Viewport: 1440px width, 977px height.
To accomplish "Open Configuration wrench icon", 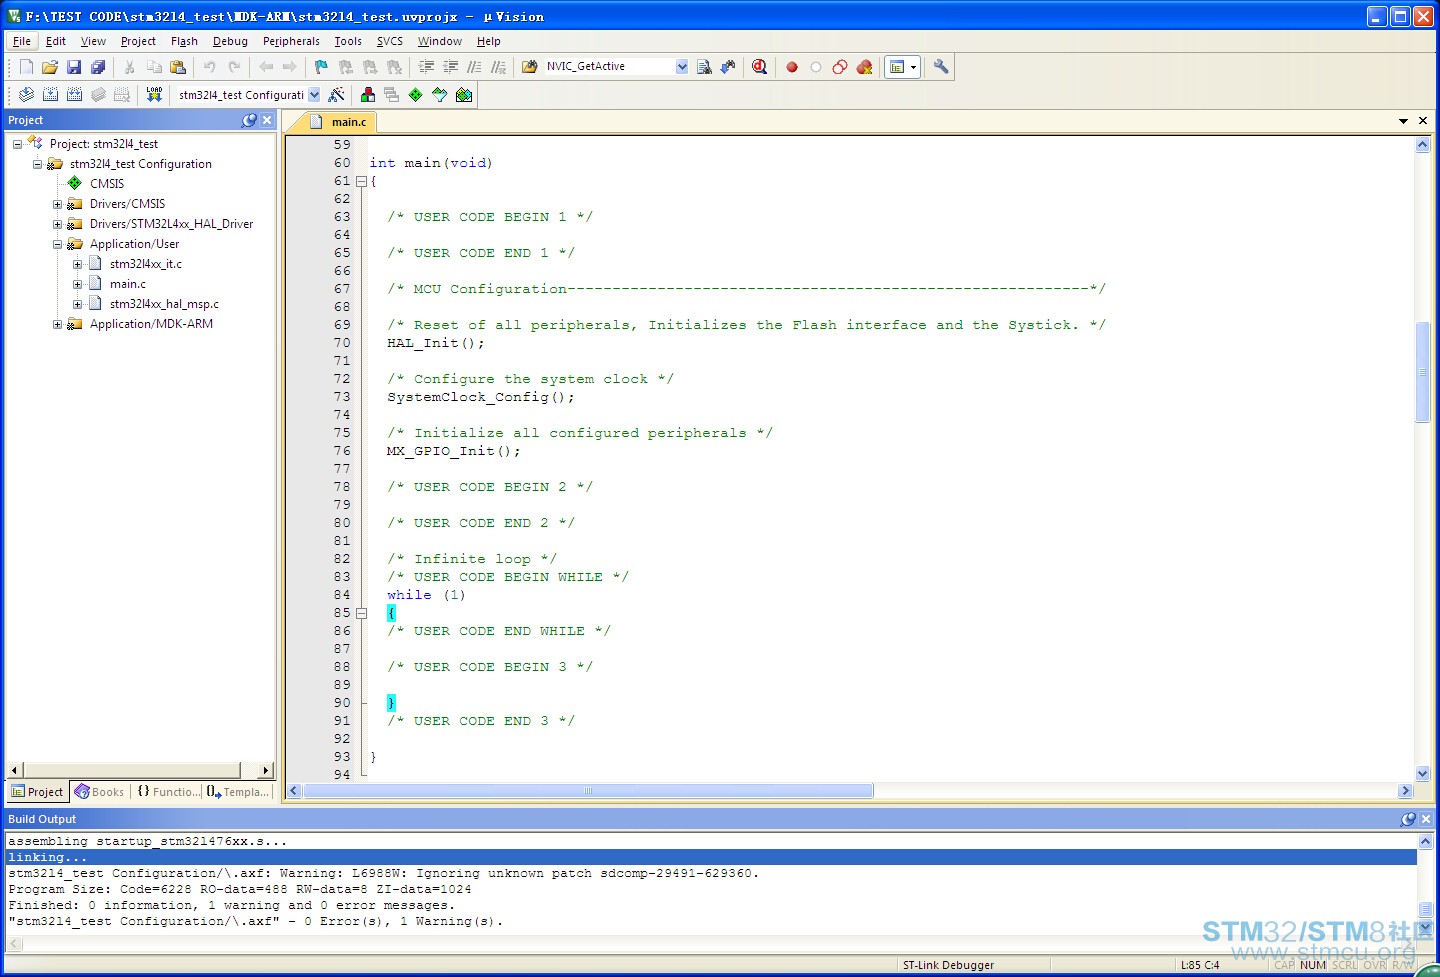I will tap(941, 67).
